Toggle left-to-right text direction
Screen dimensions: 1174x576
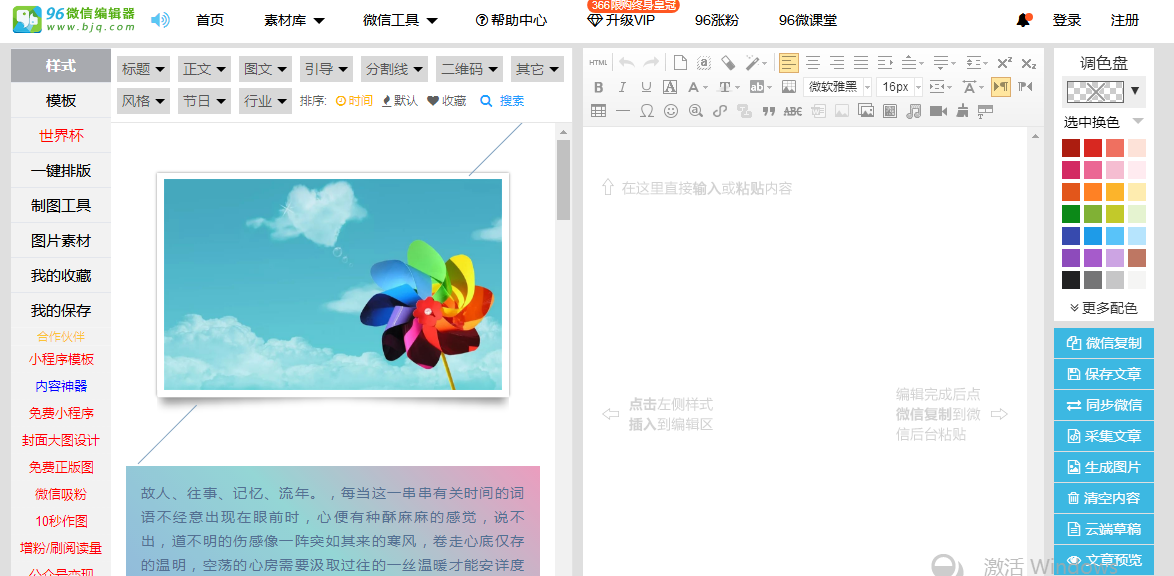coord(1000,87)
